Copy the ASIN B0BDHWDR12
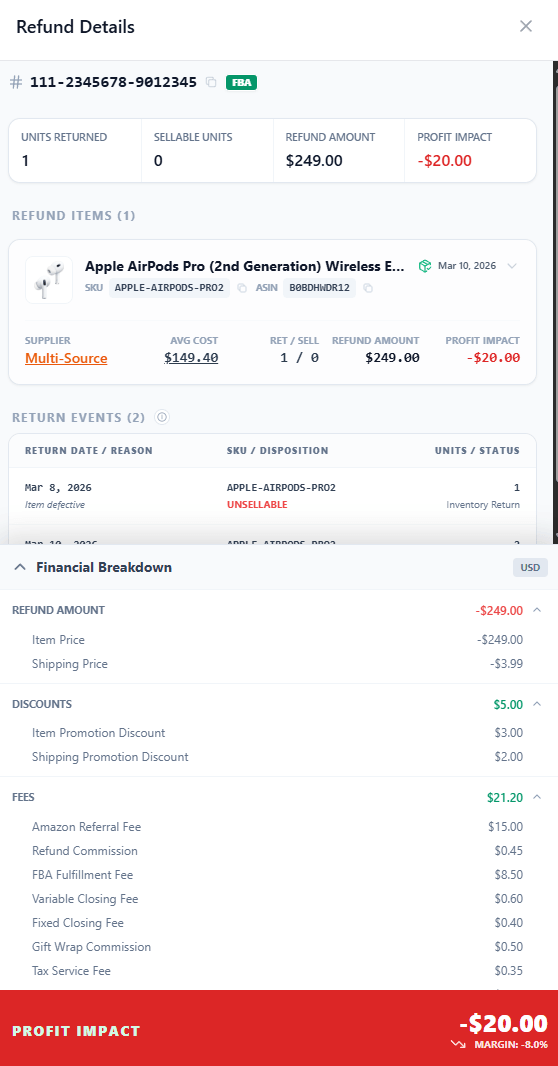Viewport: 558px width, 1066px height. (x=368, y=288)
